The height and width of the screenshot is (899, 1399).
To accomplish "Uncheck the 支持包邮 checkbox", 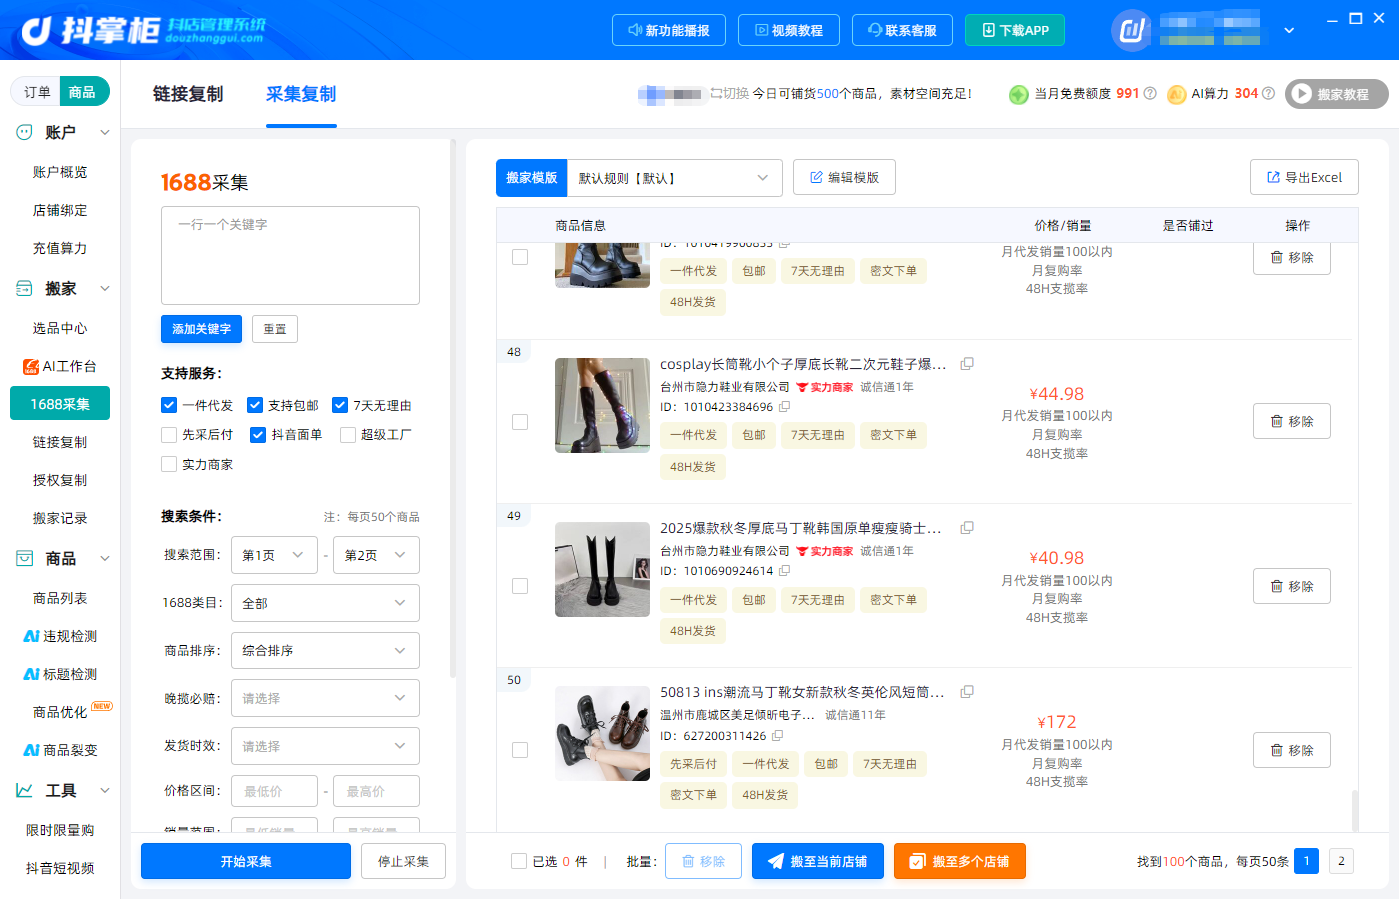I will [x=255, y=405].
